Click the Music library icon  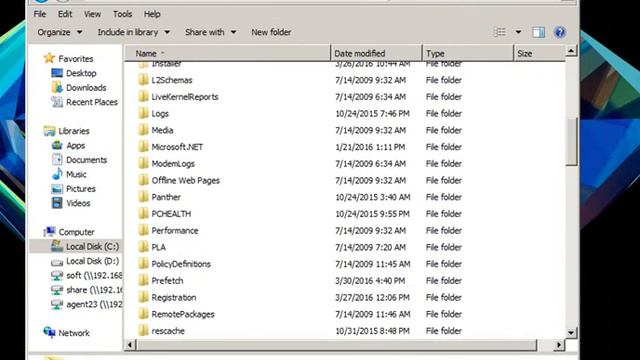click(57, 174)
